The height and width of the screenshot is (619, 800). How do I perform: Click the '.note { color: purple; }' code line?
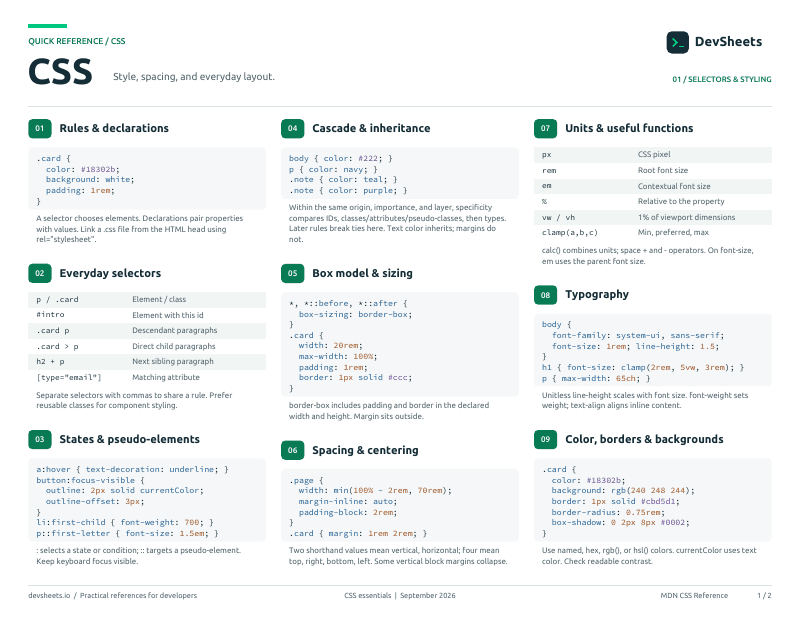pyautogui.click(x=348, y=191)
